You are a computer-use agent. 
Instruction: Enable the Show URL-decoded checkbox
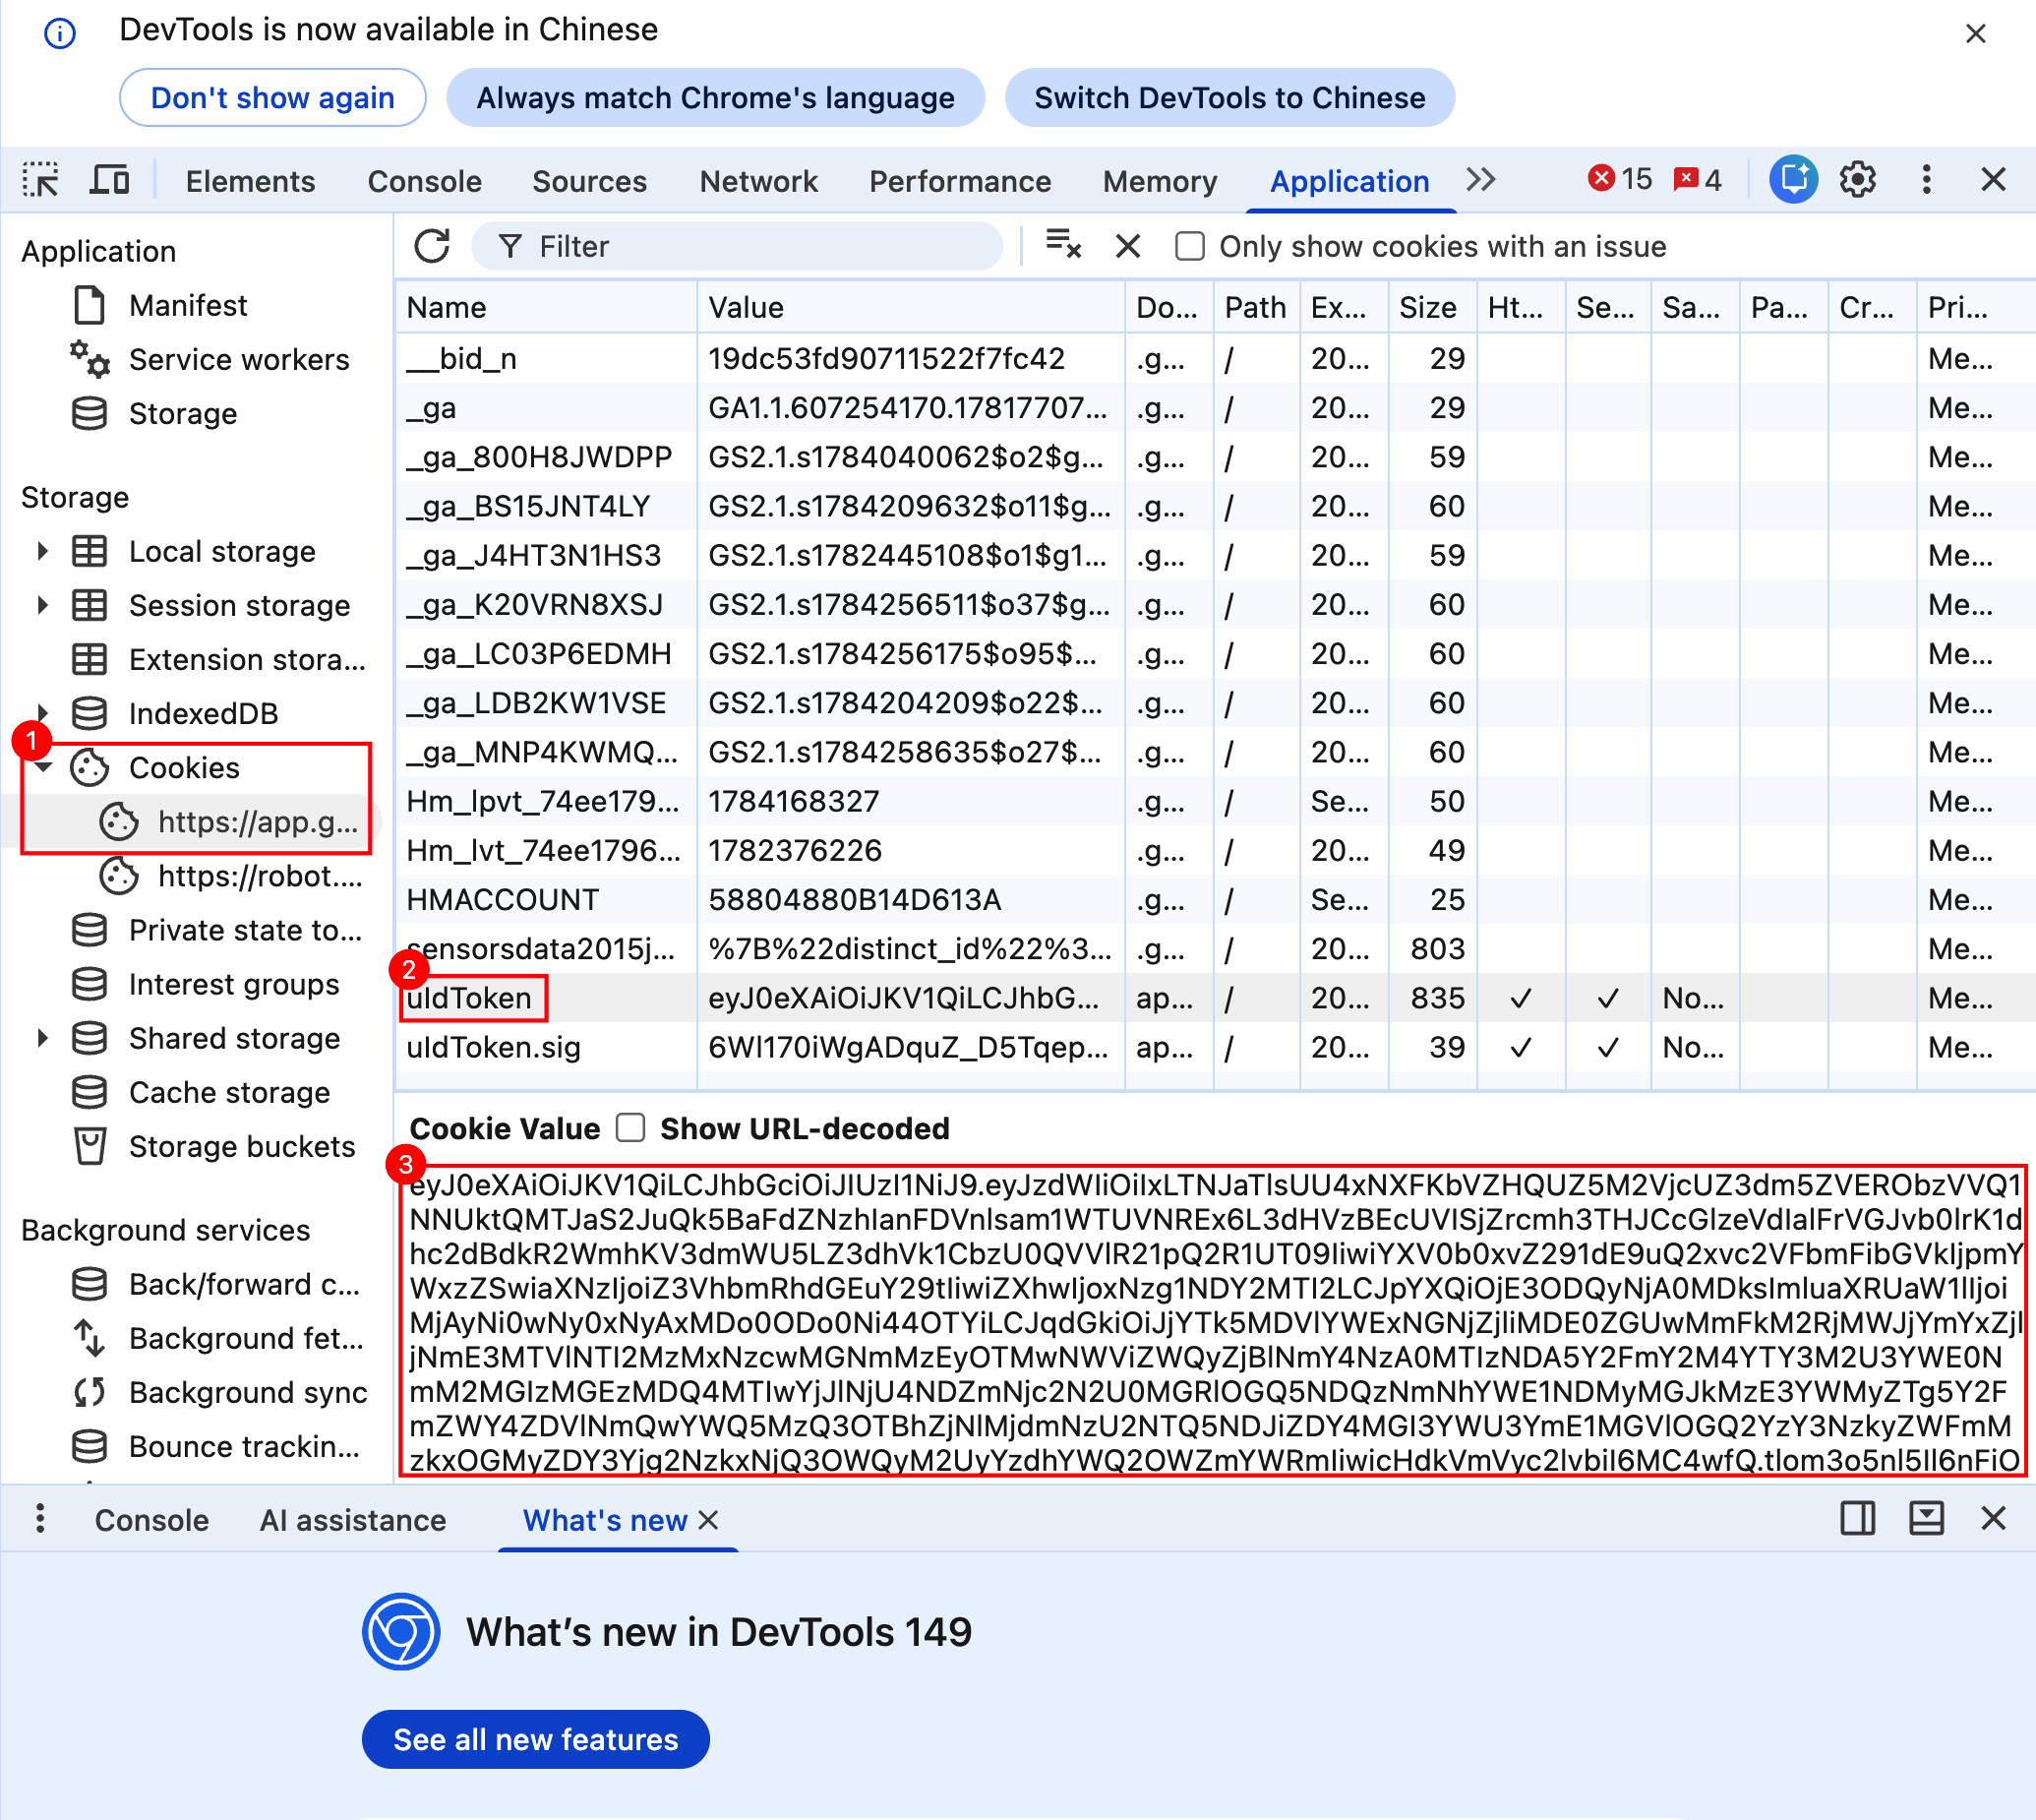tap(630, 1128)
